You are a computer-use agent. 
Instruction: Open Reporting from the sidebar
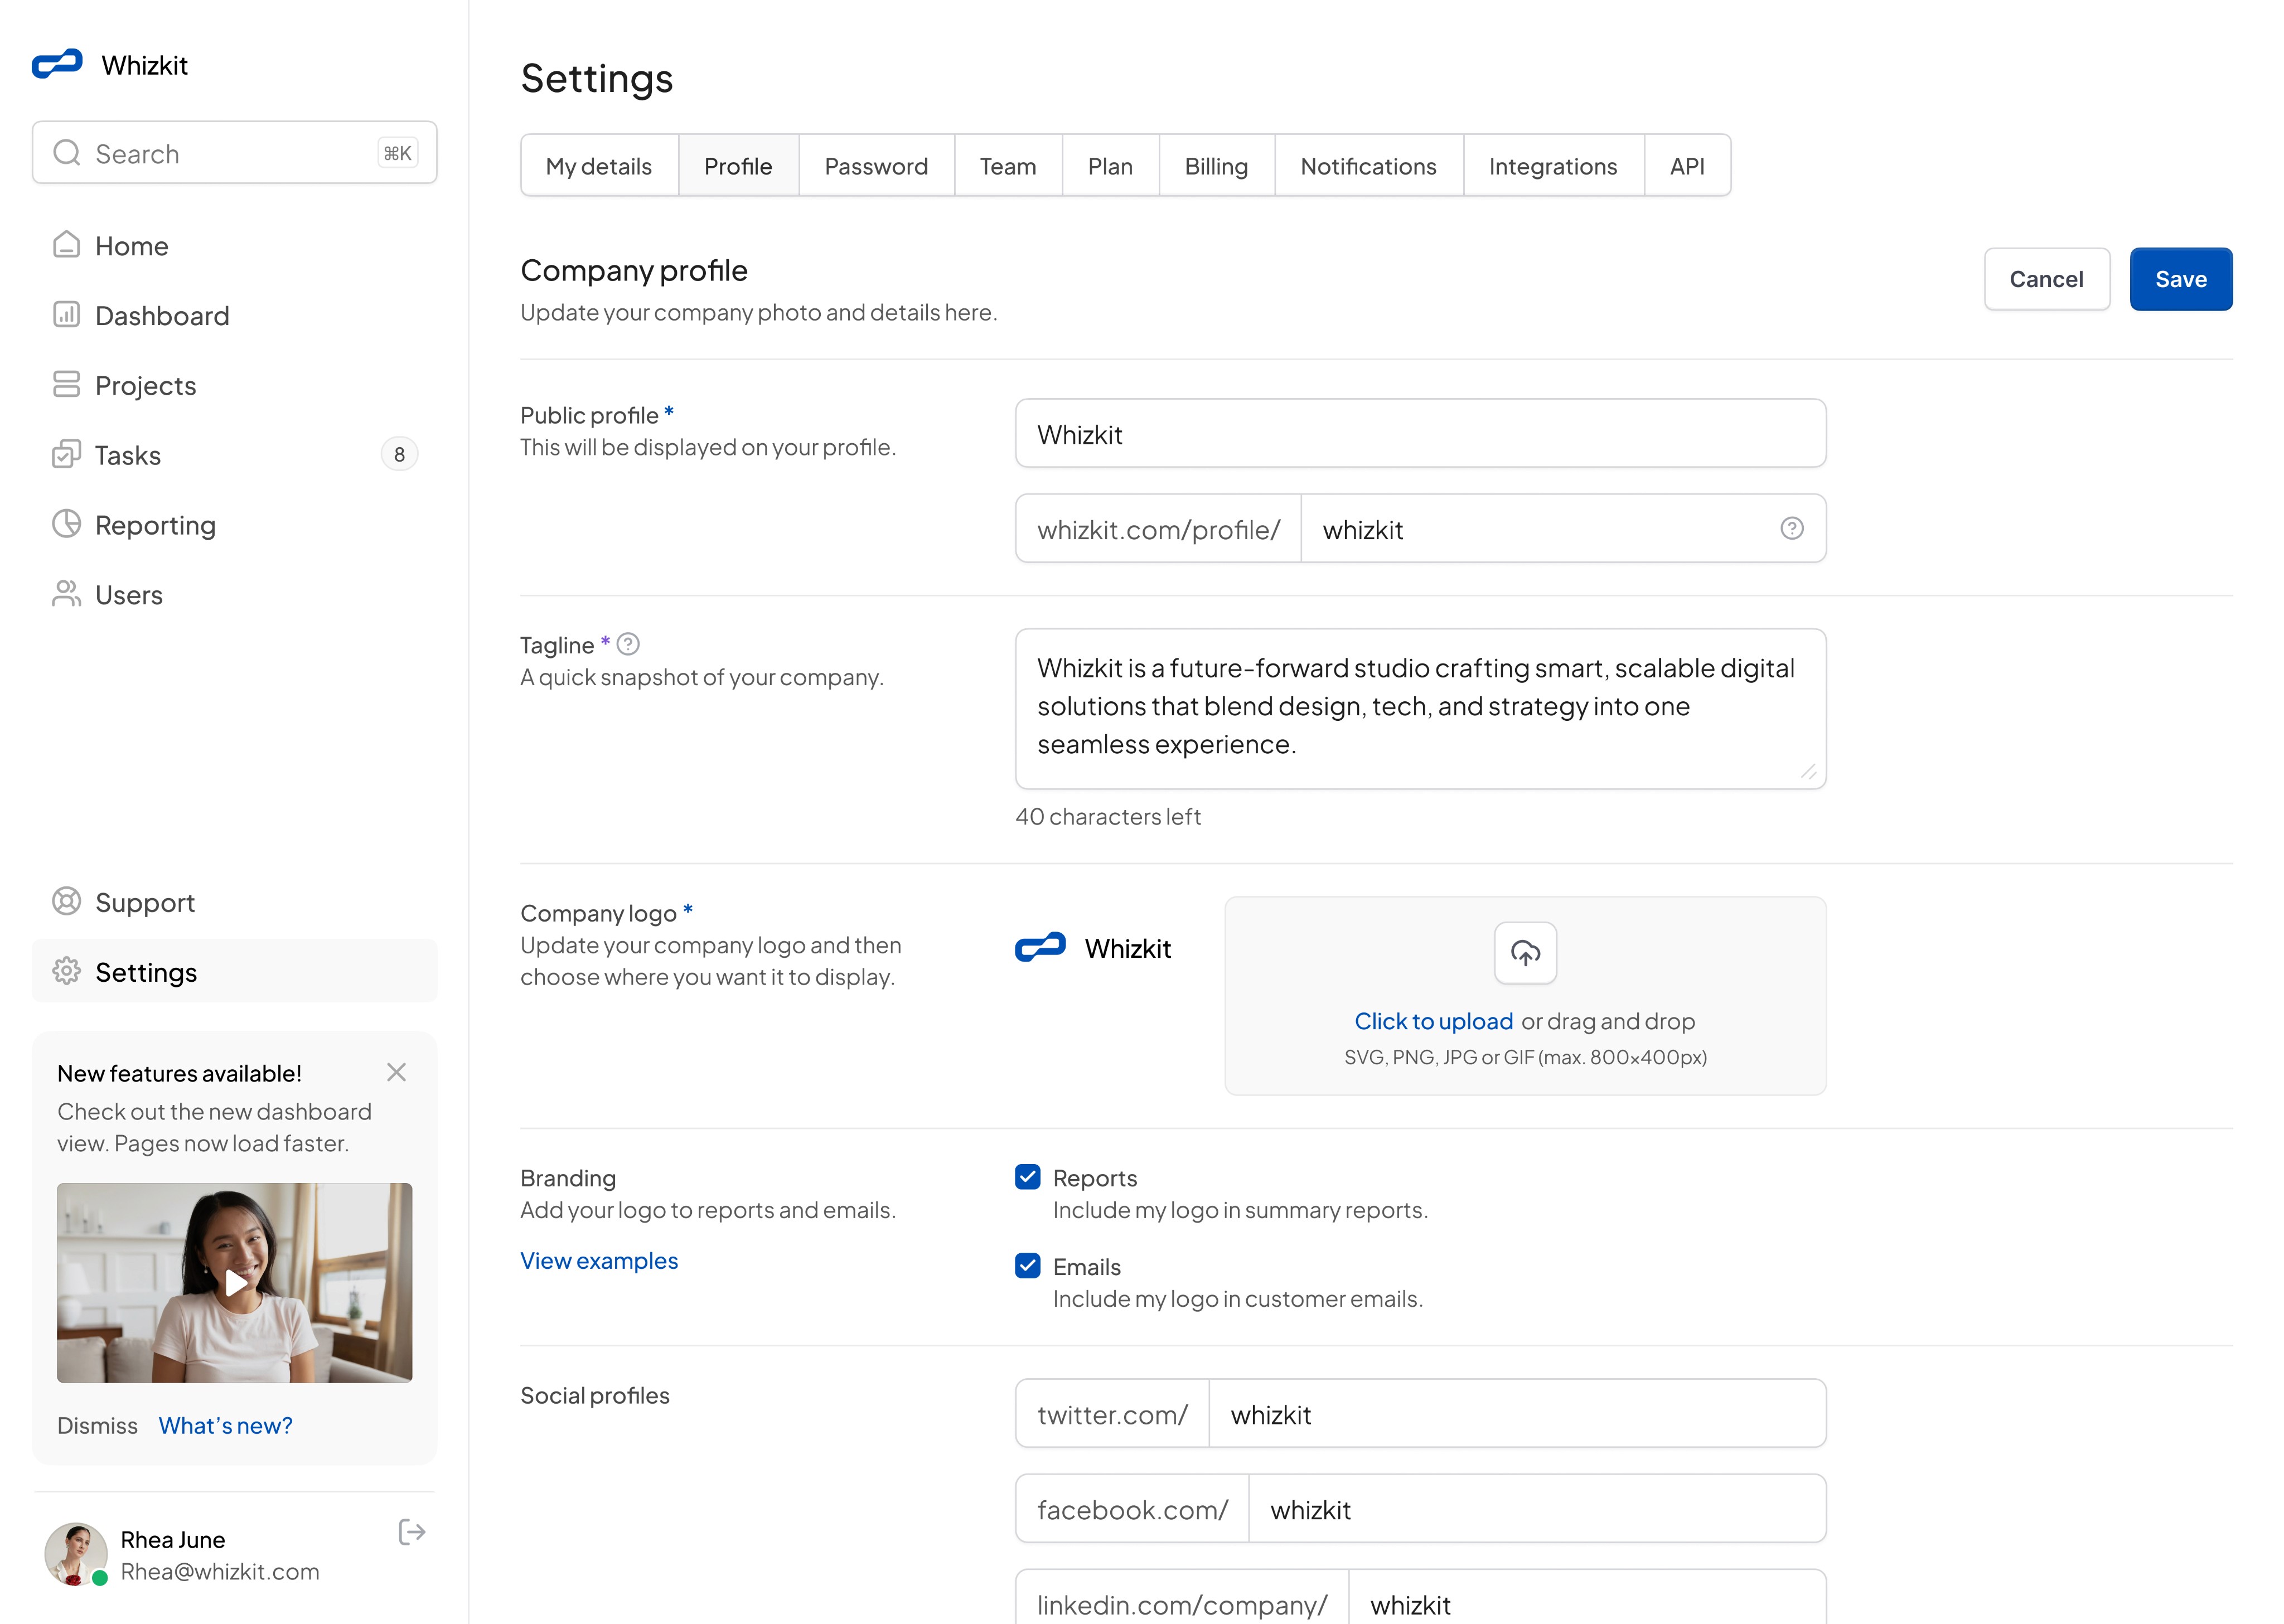[155, 525]
